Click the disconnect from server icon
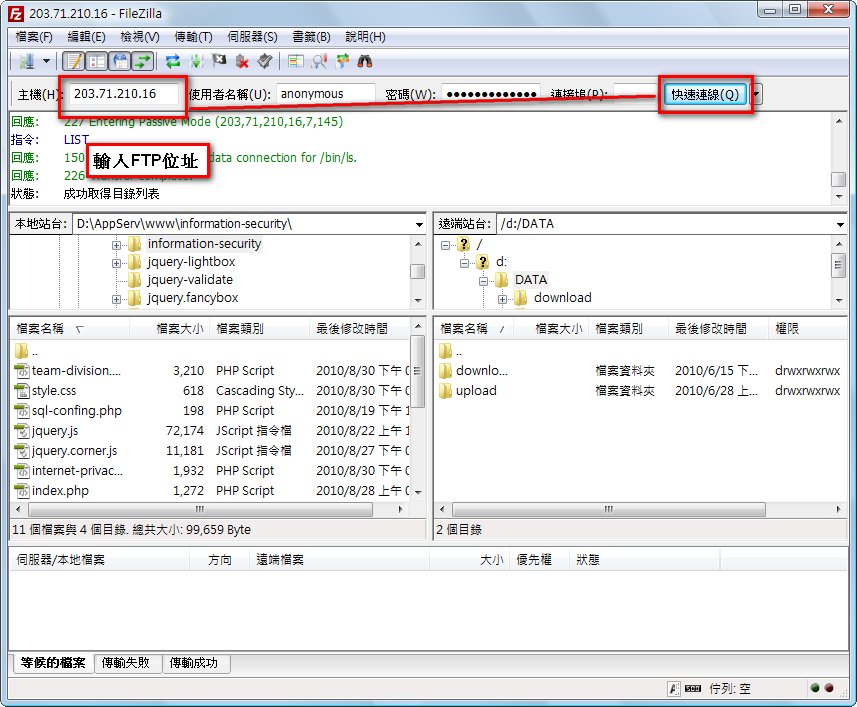This screenshot has width=857, height=707. click(242, 61)
